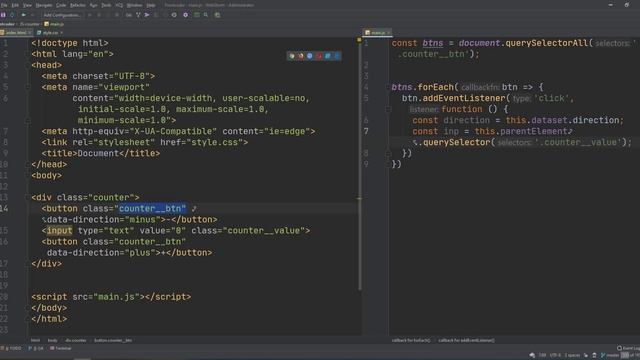Open the Terminal tool window
Screen dimensions: 640x360
[x=61, y=349]
